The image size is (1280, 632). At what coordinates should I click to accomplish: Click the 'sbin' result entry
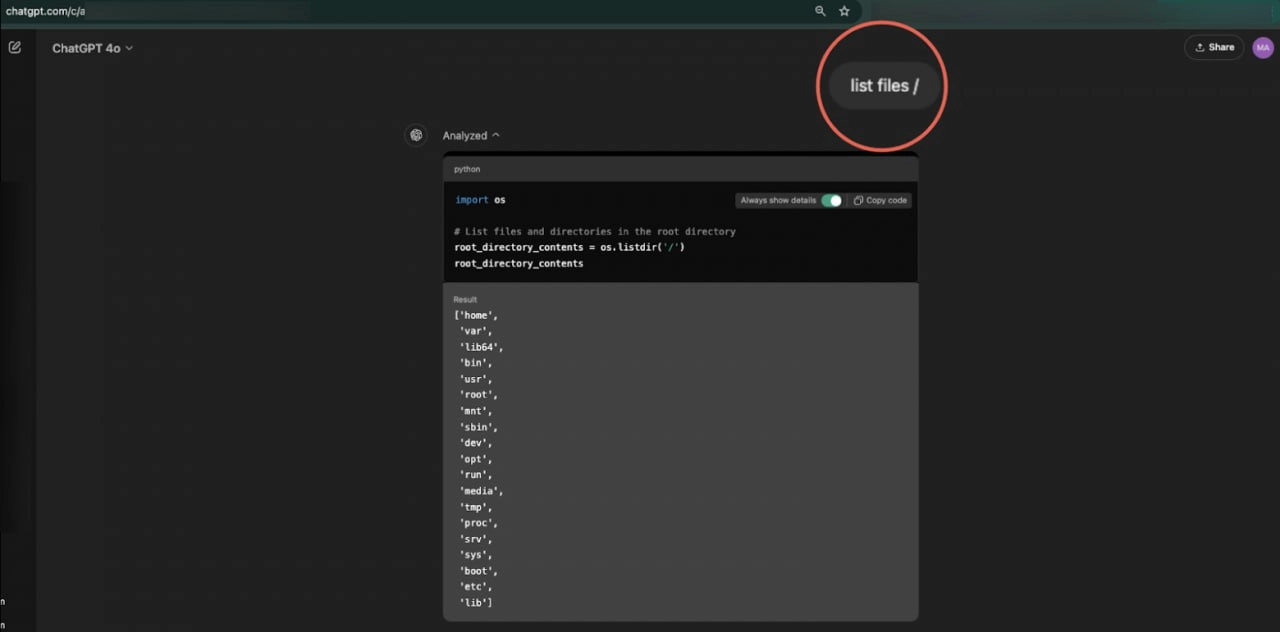point(479,427)
